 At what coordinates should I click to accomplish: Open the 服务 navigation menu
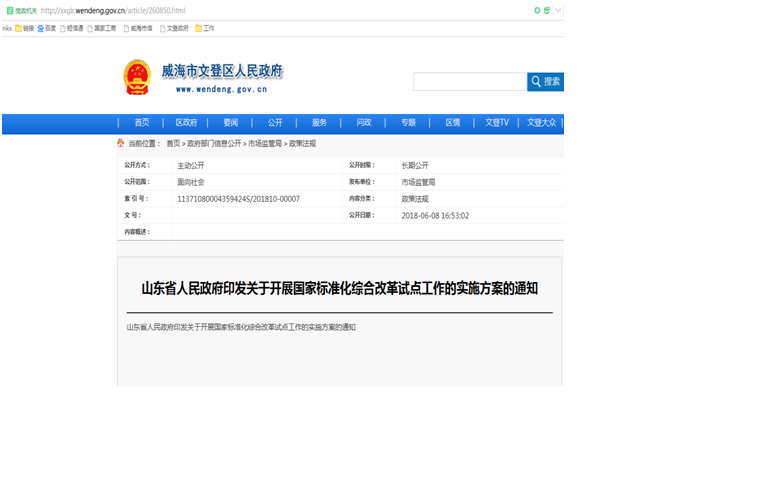319,123
